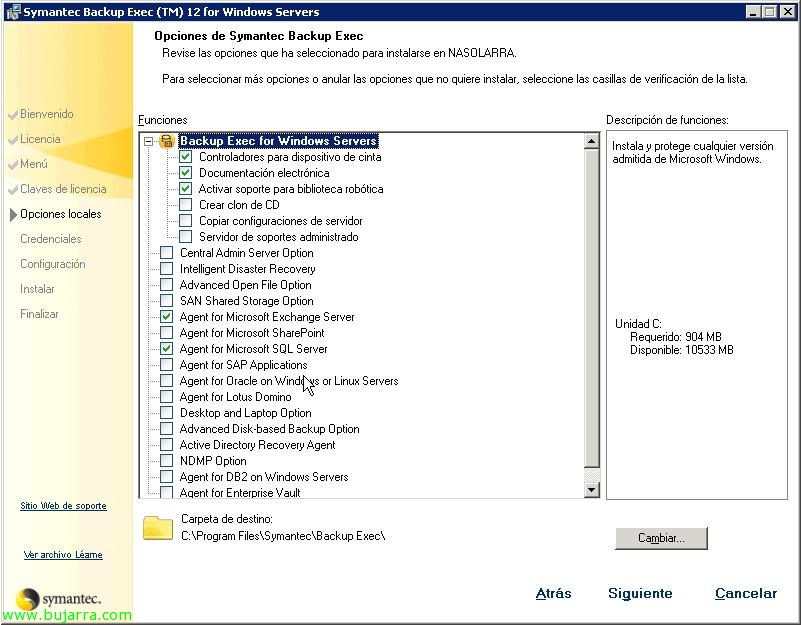Select the Opciones locales step

(61, 214)
